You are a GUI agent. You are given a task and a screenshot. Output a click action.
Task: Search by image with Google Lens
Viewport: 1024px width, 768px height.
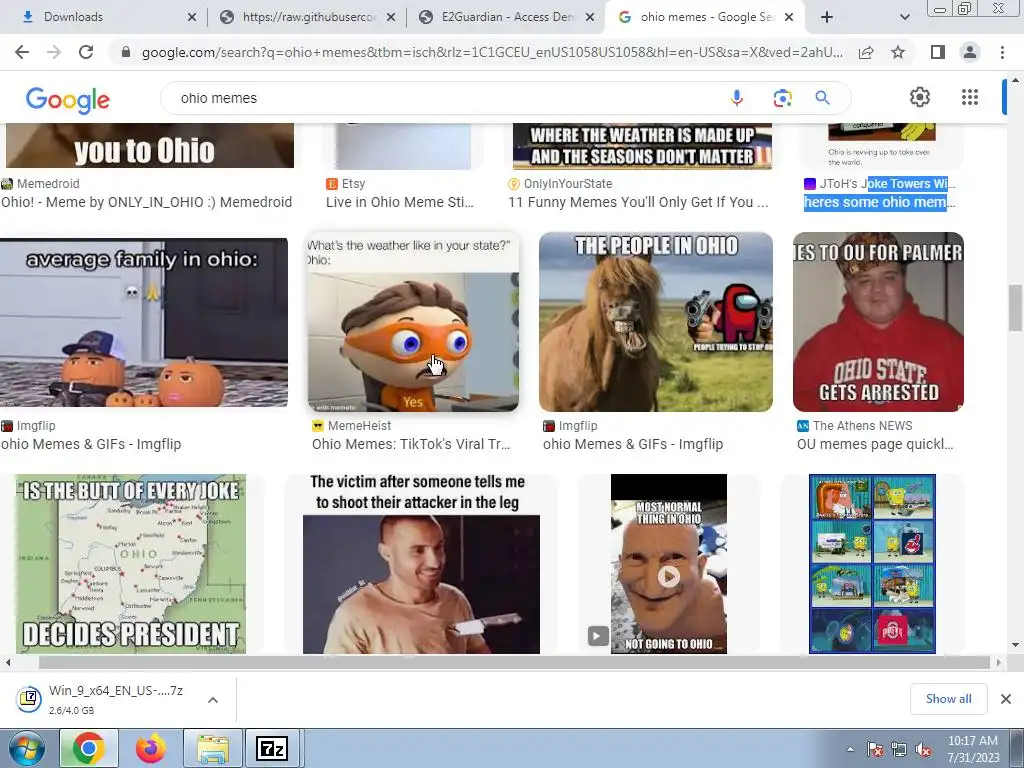pos(782,98)
